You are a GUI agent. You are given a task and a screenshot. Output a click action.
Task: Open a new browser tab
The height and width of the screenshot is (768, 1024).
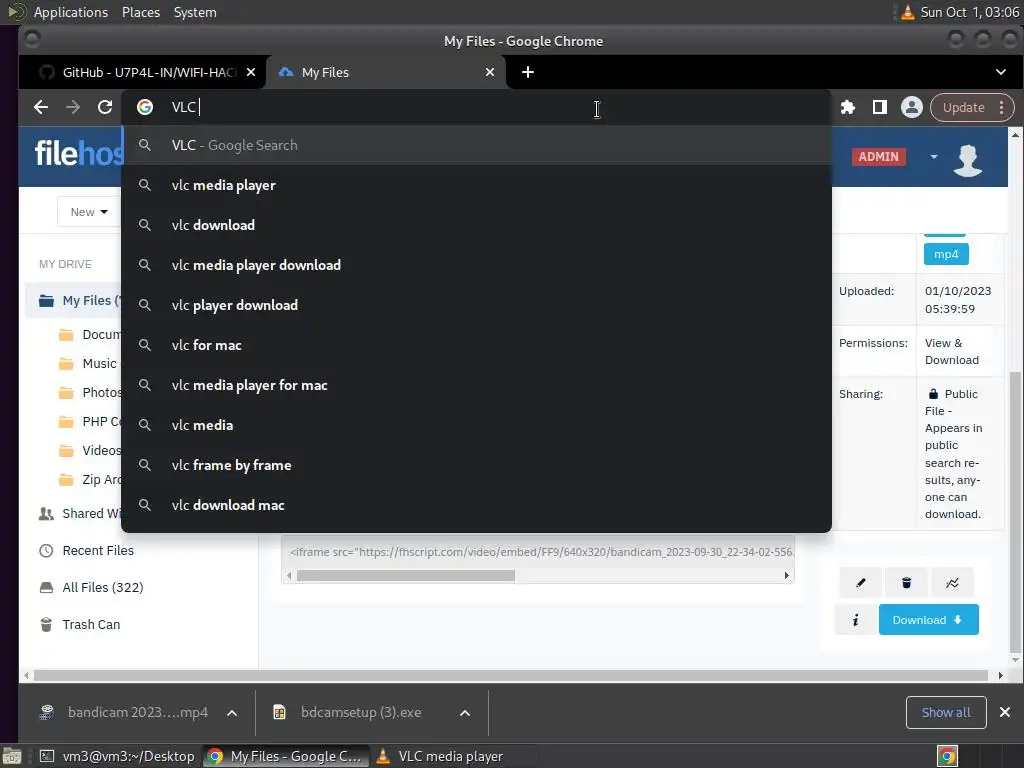(x=528, y=72)
